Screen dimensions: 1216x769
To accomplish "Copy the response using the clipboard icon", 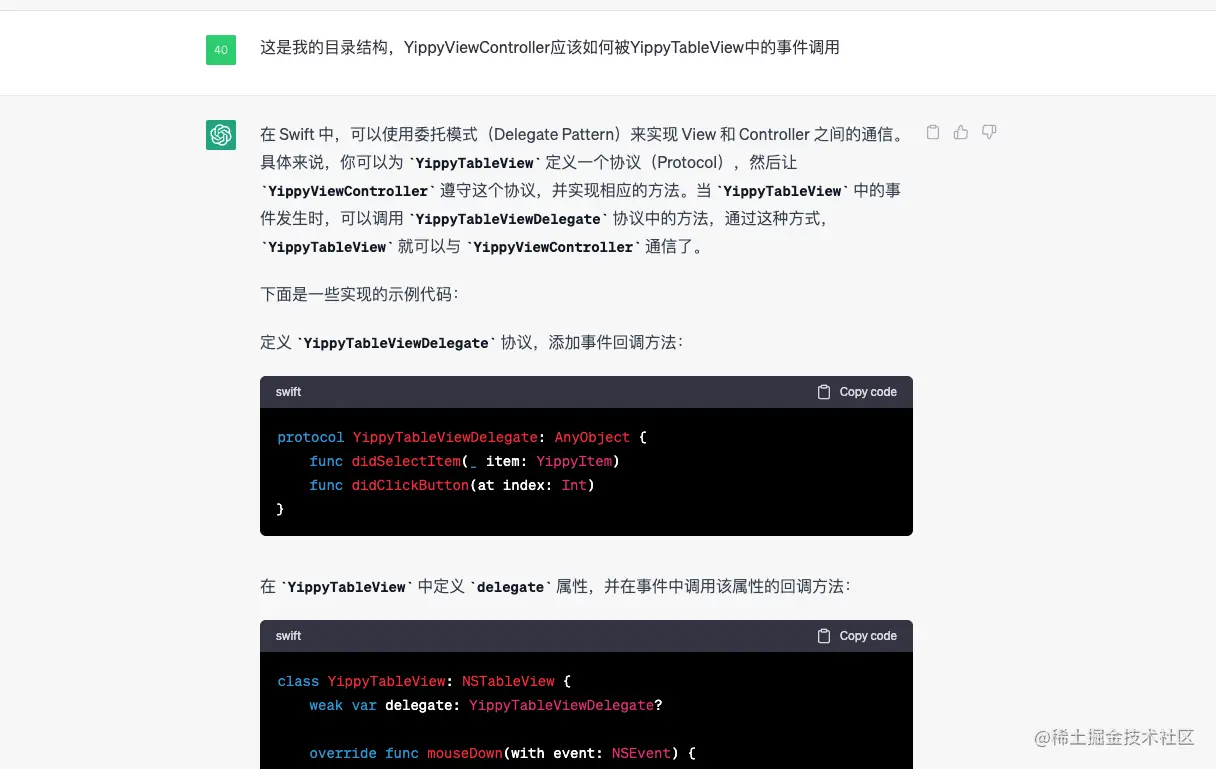I will pyautogui.click(x=933, y=132).
